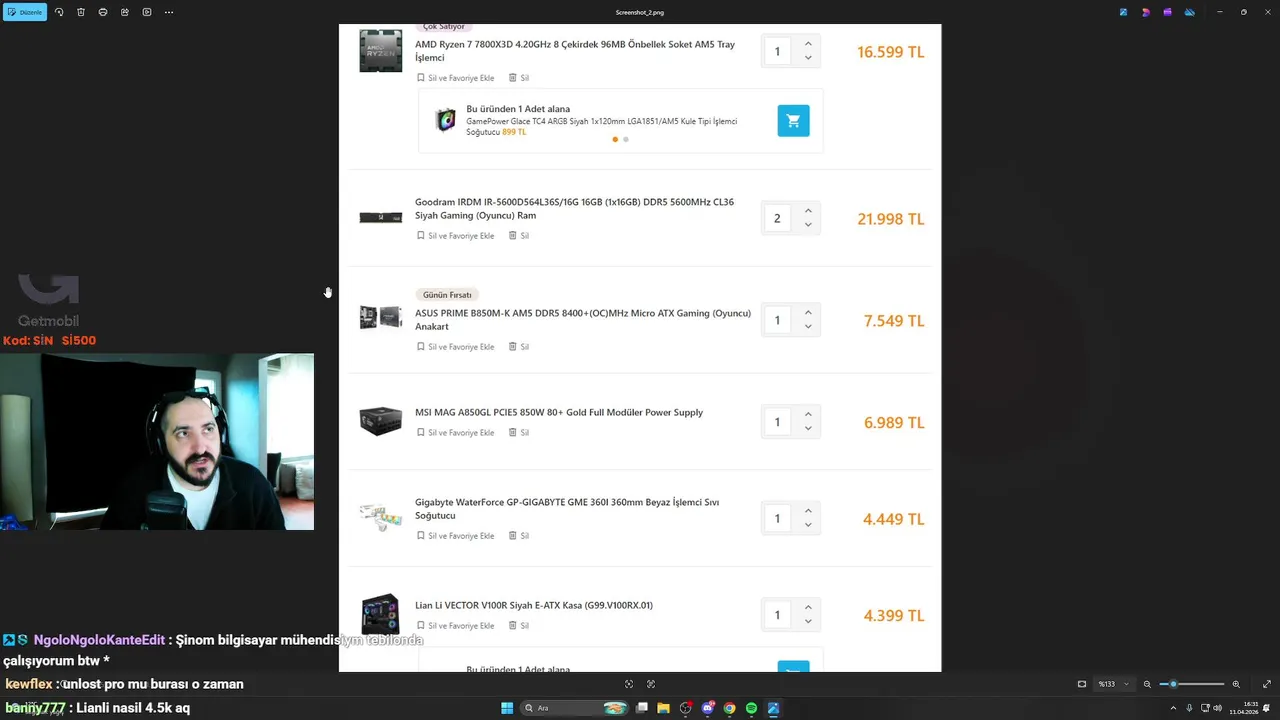Increase quantity for AMD Ryzen 7 7800X3D

[x=808, y=44]
